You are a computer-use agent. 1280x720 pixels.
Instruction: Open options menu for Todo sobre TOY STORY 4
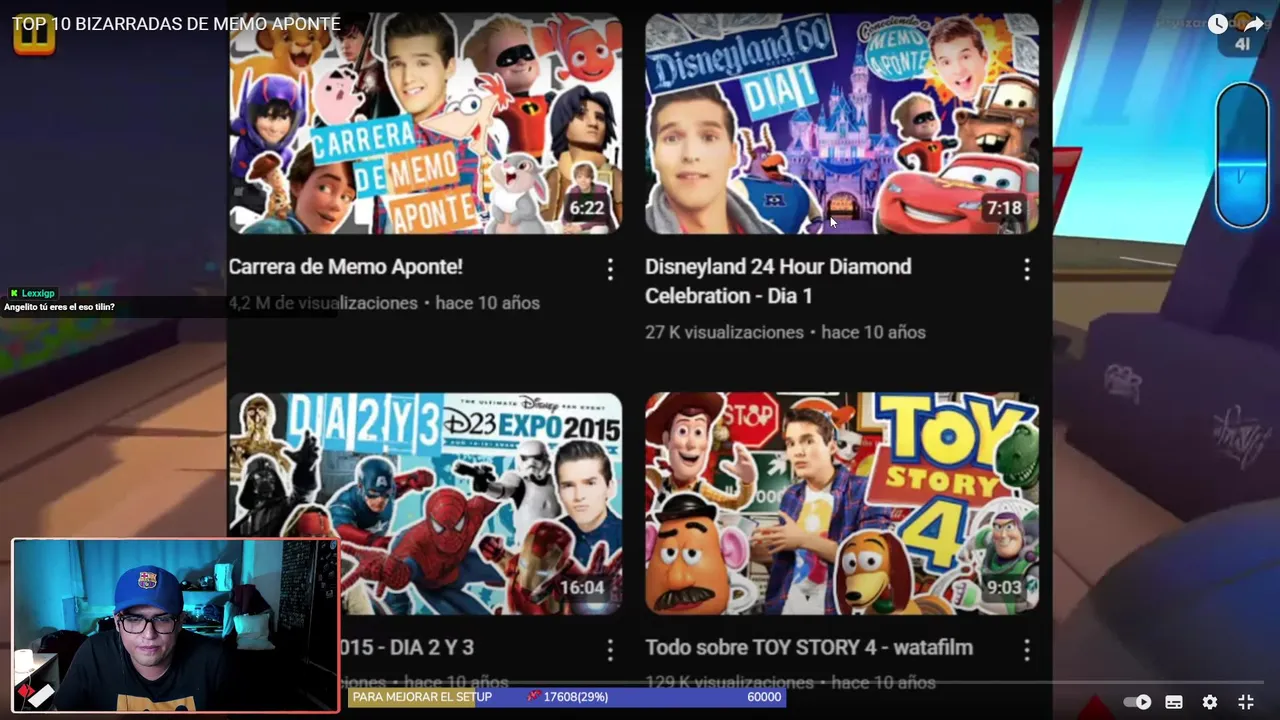point(1026,649)
